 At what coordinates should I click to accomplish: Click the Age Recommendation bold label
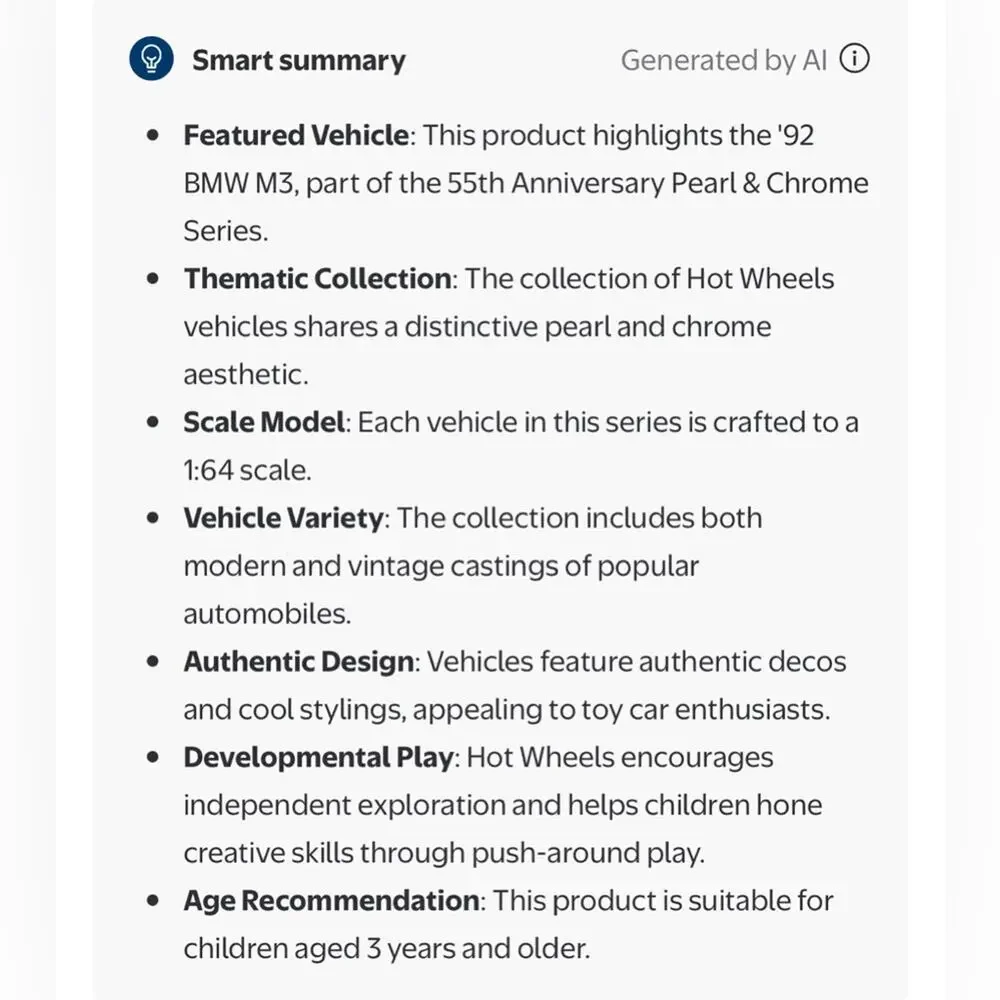(x=331, y=901)
